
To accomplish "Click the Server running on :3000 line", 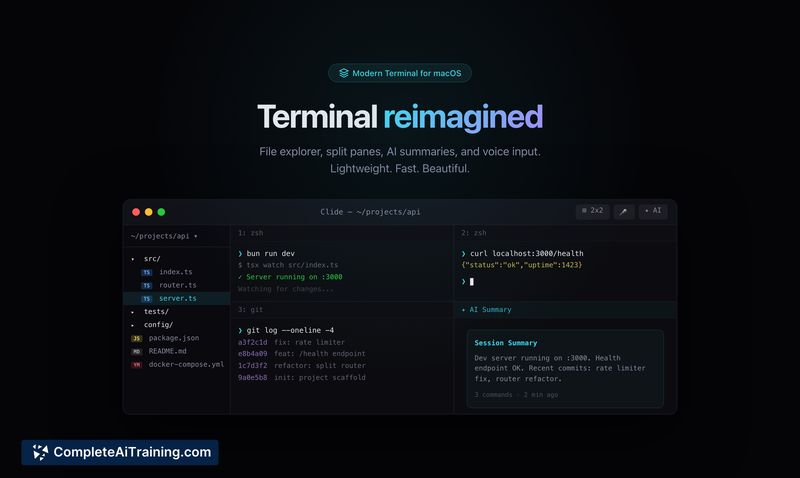I will [290, 277].
